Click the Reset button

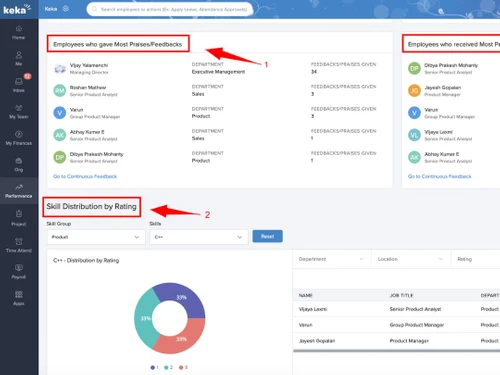[x=268, y=236]
